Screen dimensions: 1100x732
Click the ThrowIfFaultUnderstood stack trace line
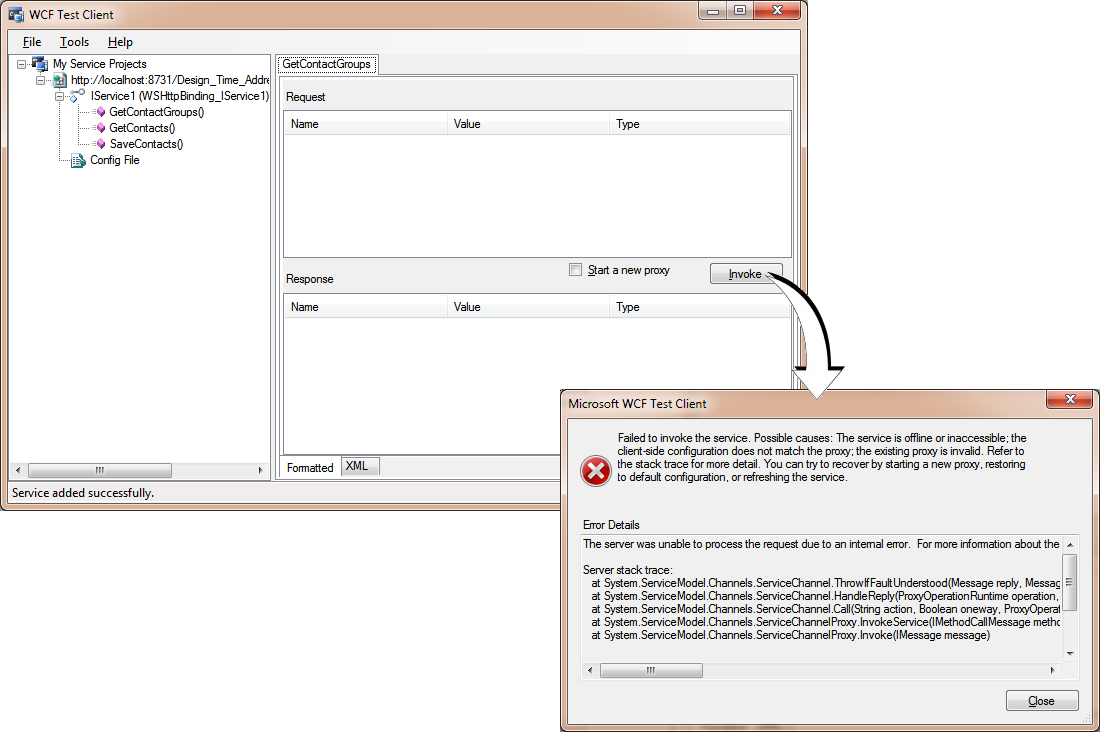pyautogui.click(x=826, y=583)
